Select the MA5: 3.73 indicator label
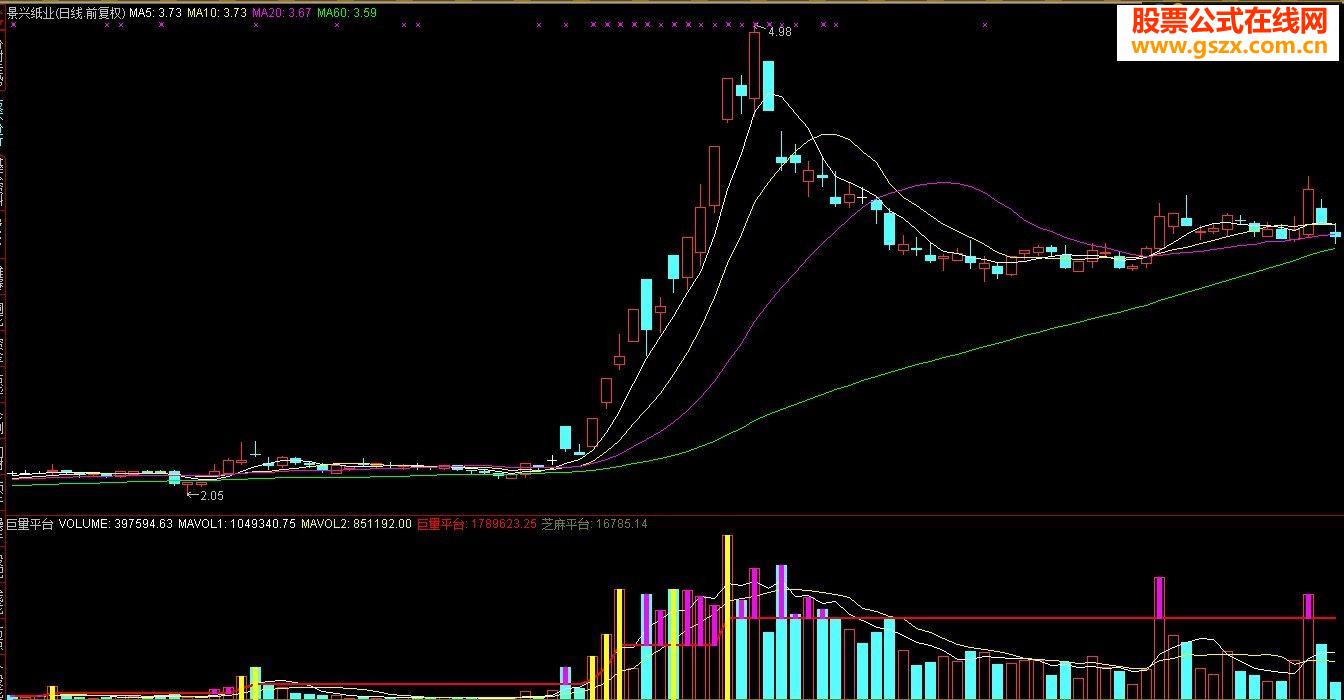 tap(156, 13)
